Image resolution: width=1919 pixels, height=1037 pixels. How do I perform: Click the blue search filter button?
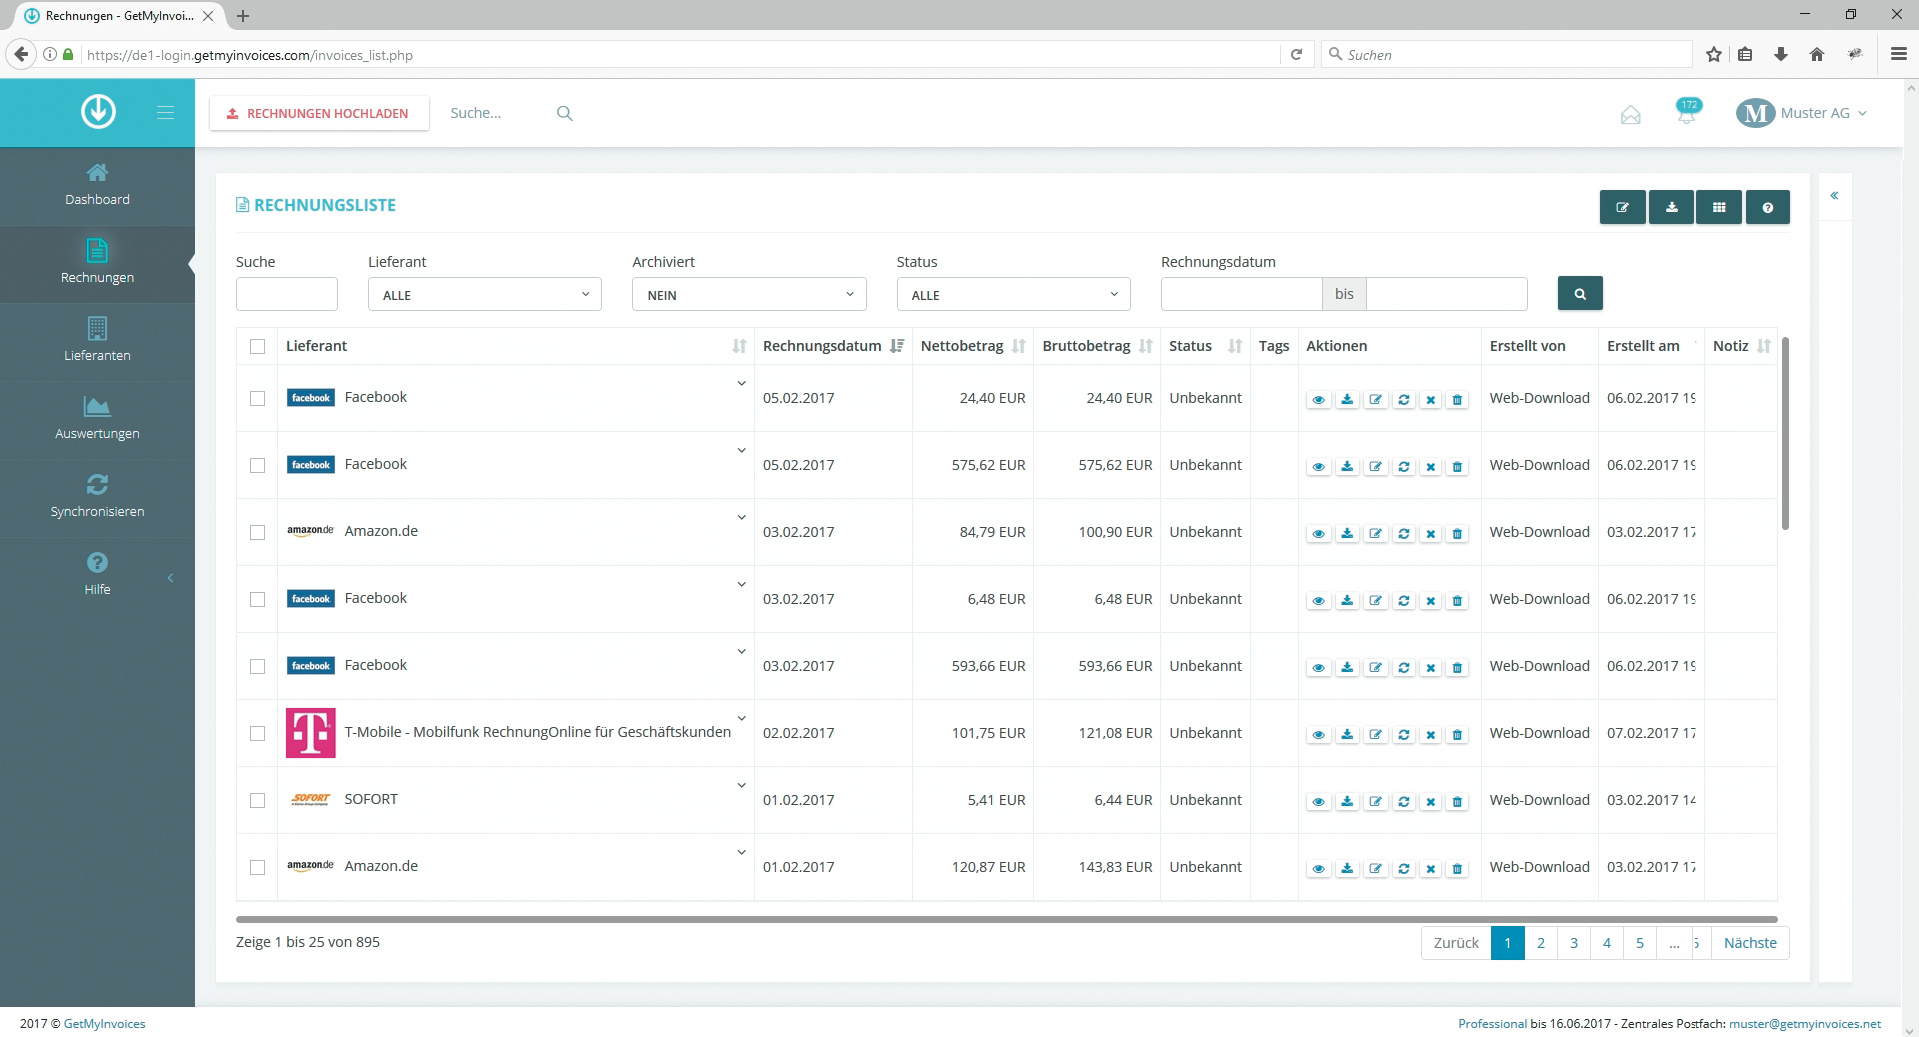[1579, 294]
